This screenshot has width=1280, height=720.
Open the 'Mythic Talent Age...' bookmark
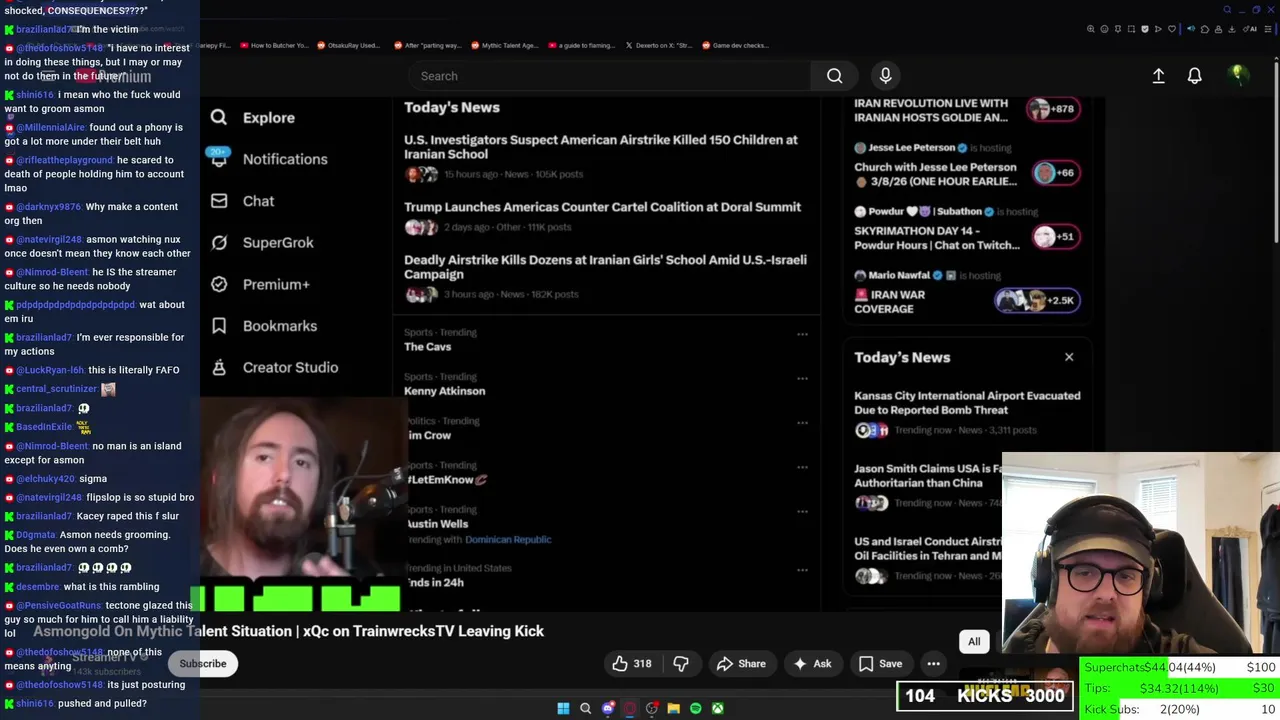coord(503,45)
